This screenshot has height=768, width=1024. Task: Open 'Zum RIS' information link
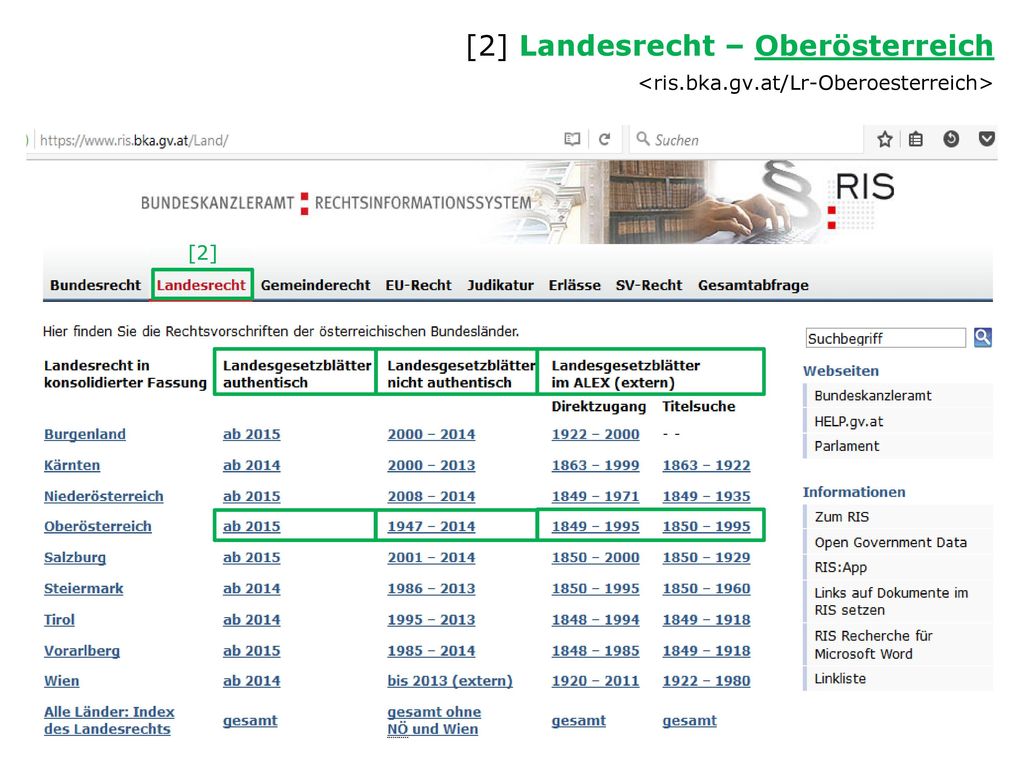tap(842, 517)
